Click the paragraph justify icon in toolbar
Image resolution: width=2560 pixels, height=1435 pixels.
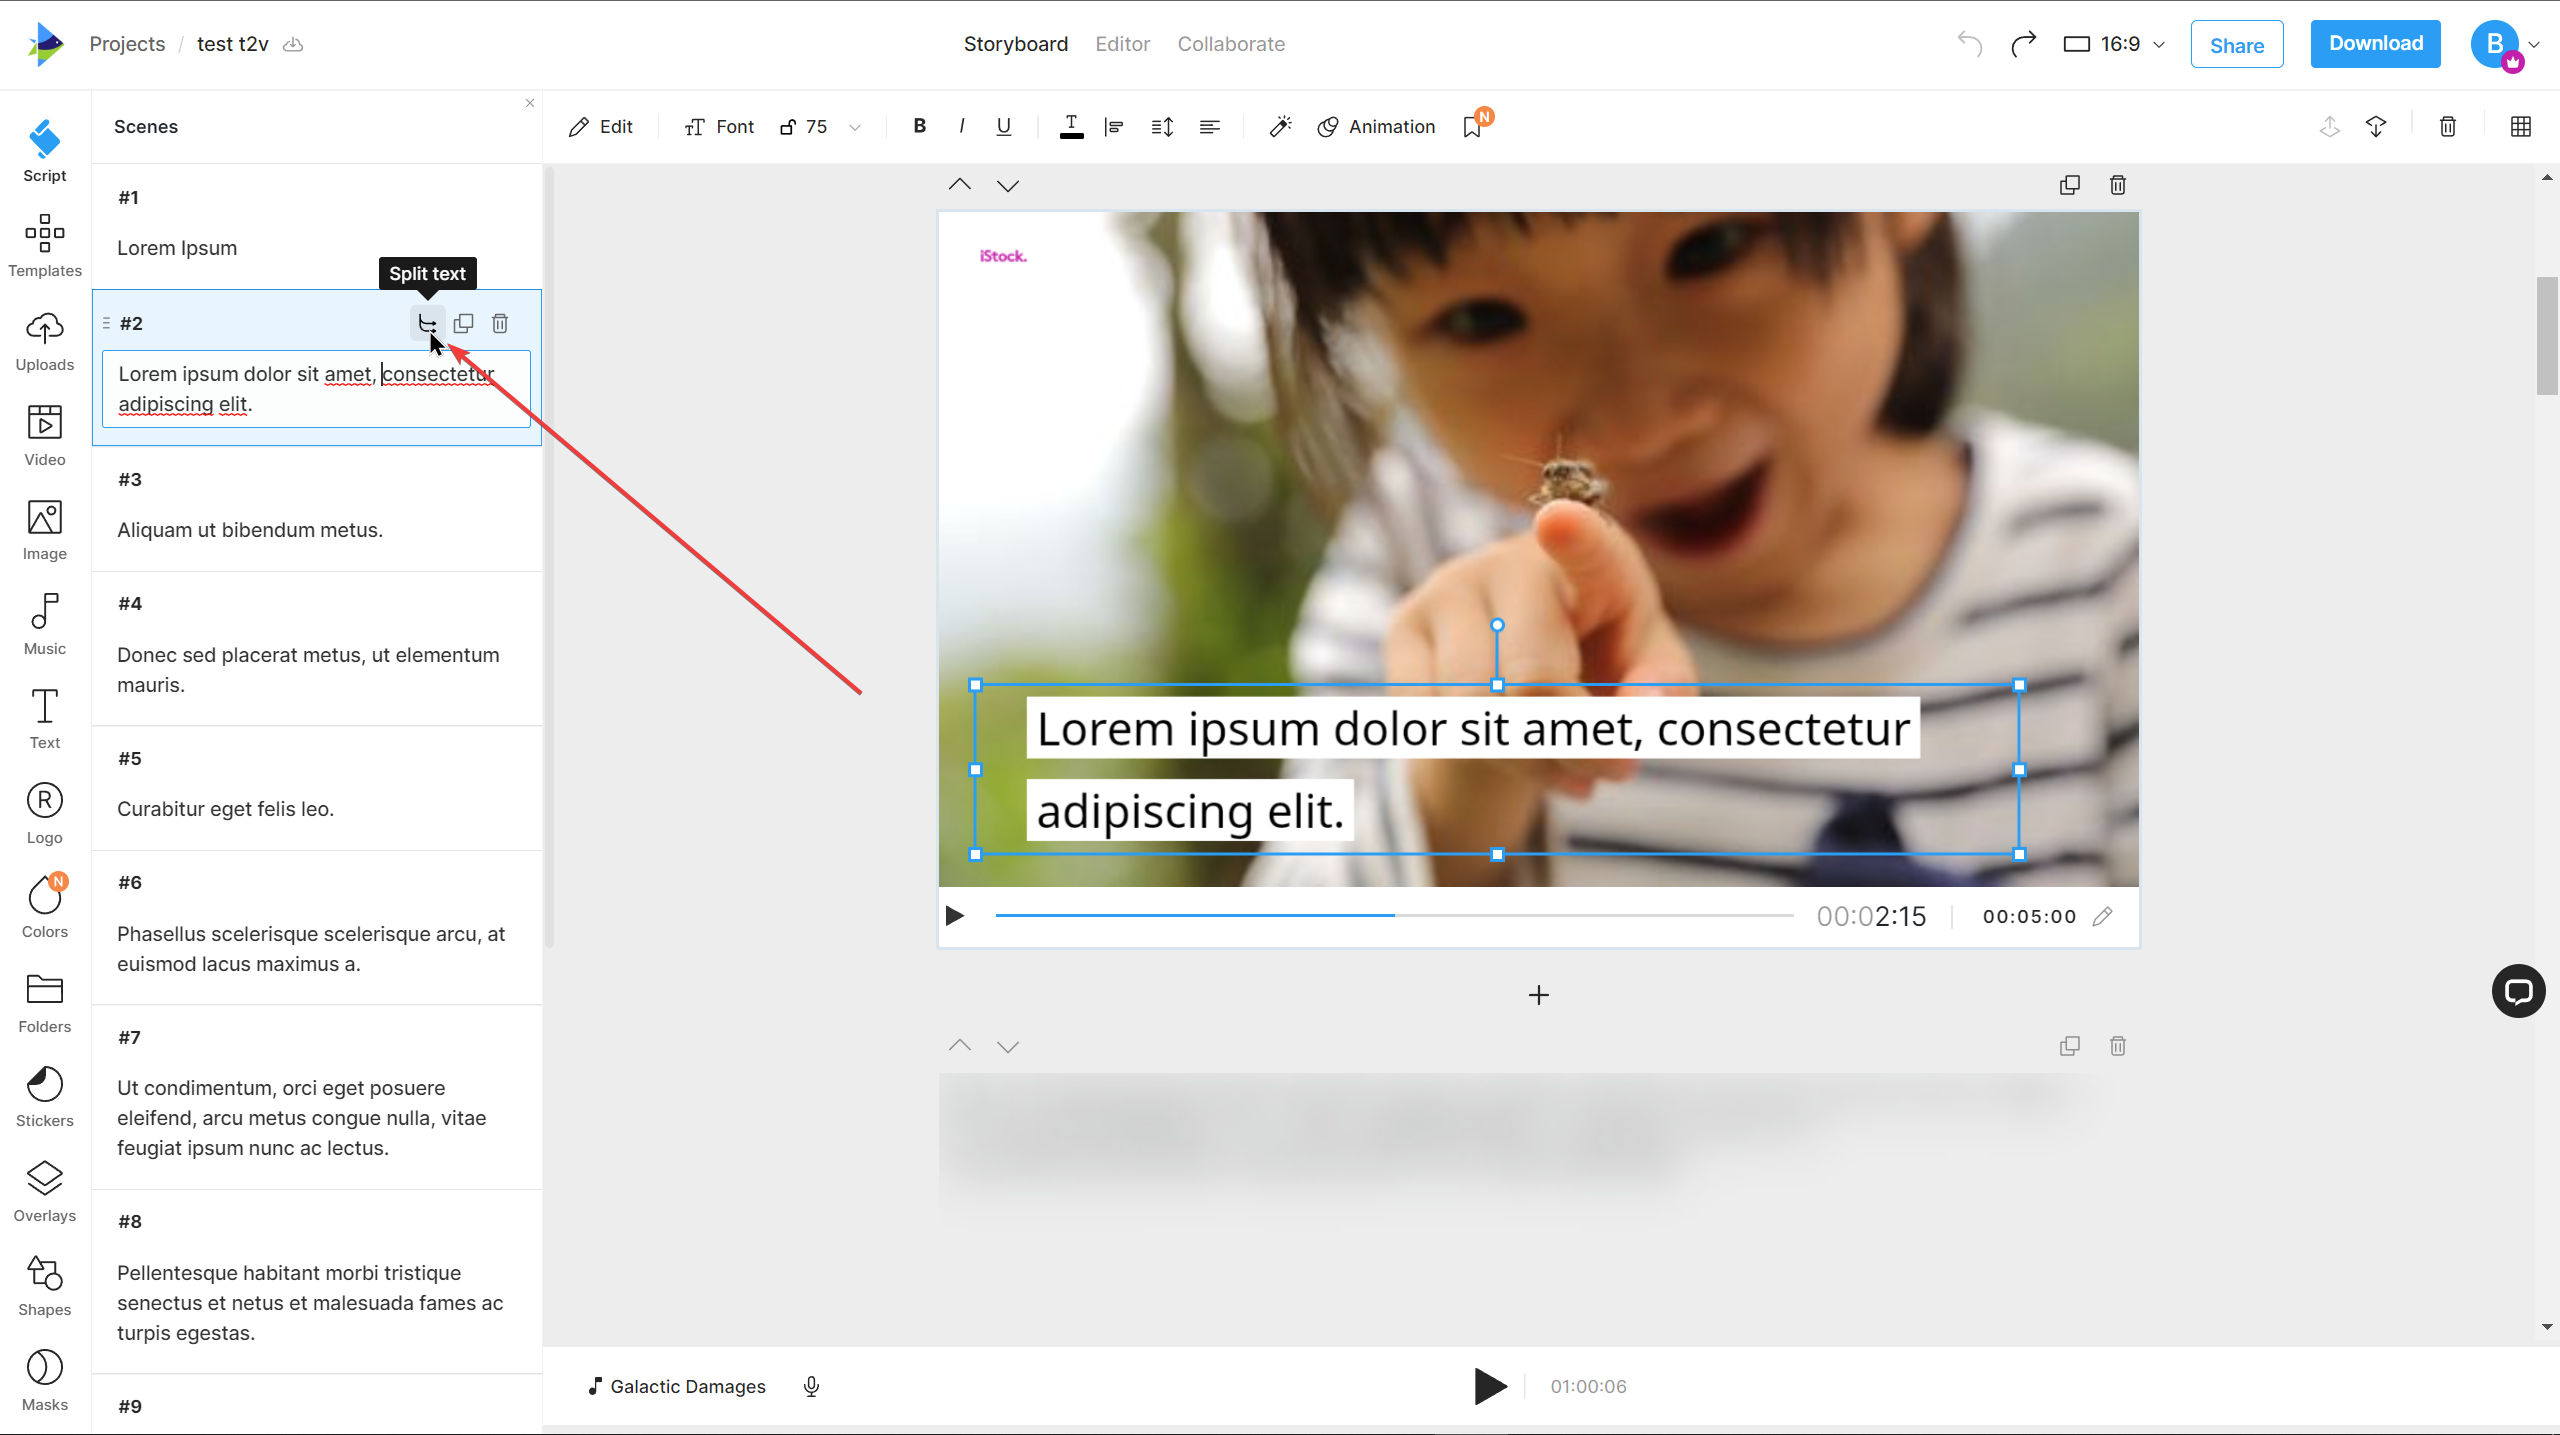(x=1210, y=127)
